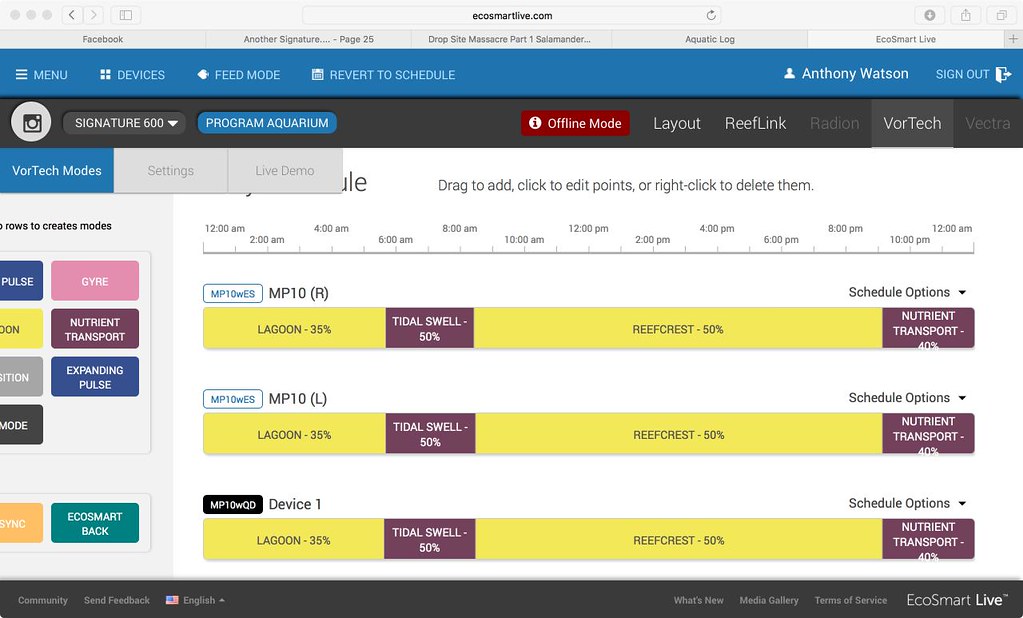1023x618 pixels.
Task: Click LAGOON - 35% segment on MP10 (L)
Action: click(294, 434)
